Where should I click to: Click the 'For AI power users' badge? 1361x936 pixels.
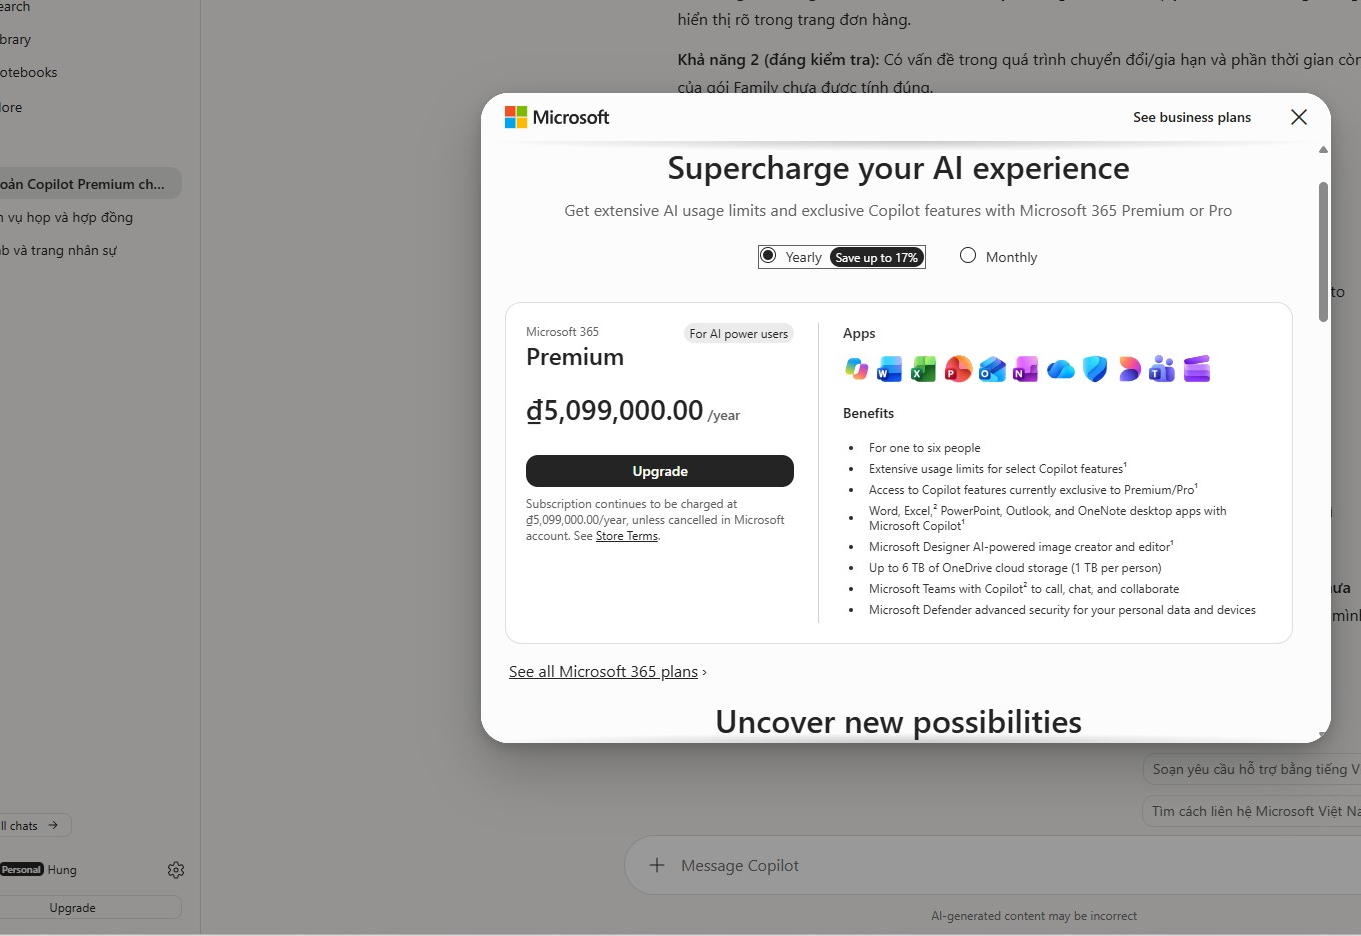[739, 334]
